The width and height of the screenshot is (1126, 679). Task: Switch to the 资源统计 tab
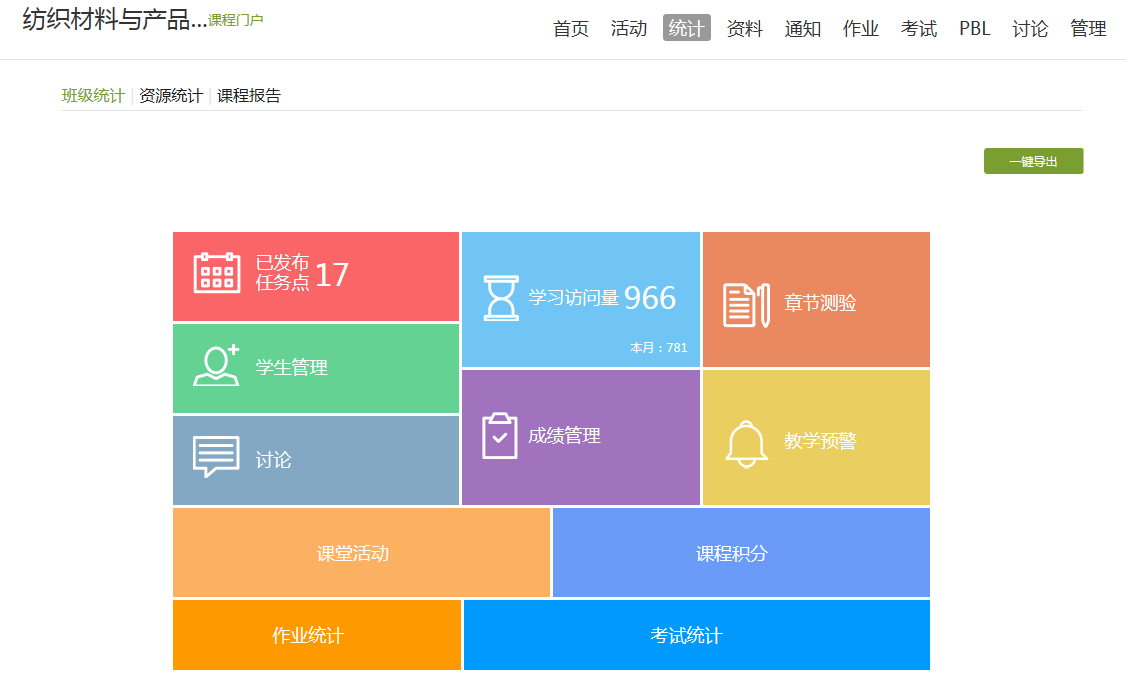[170, 96]
